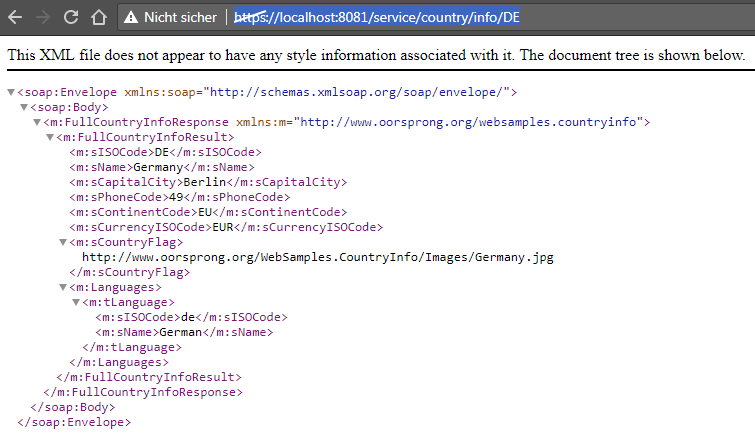Reload the current page
Image resolution: width=755 pixels, height=443 pixels.
70,17
